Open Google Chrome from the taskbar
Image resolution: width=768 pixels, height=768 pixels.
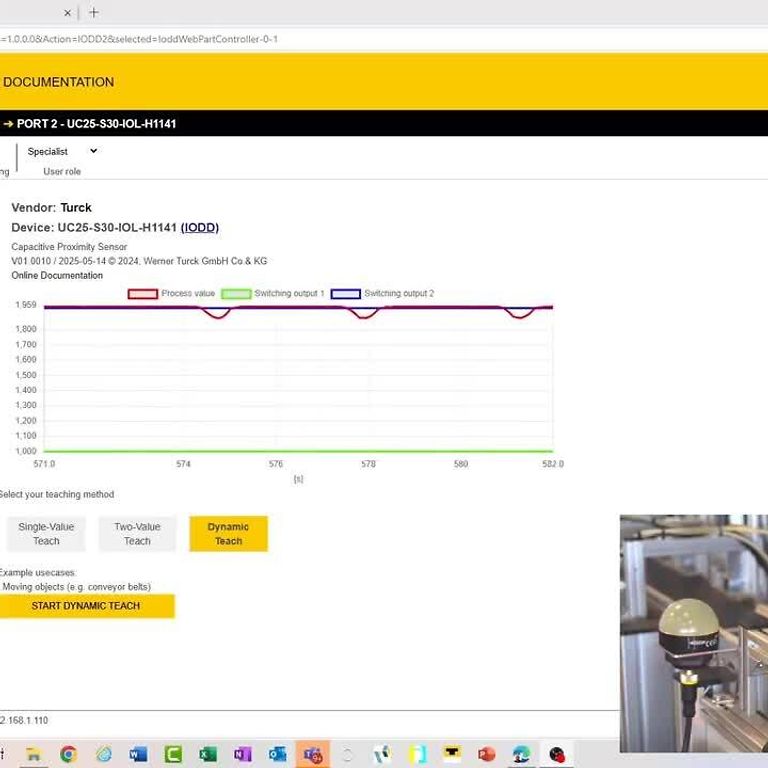(x=68, y=754)
